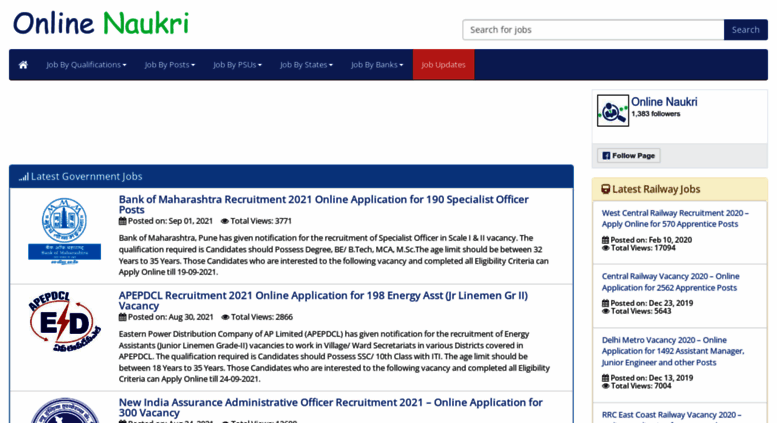
Task: Open Bank of Maharashtra Recruitment 2021 job link
Action: [x=324, y=205]
